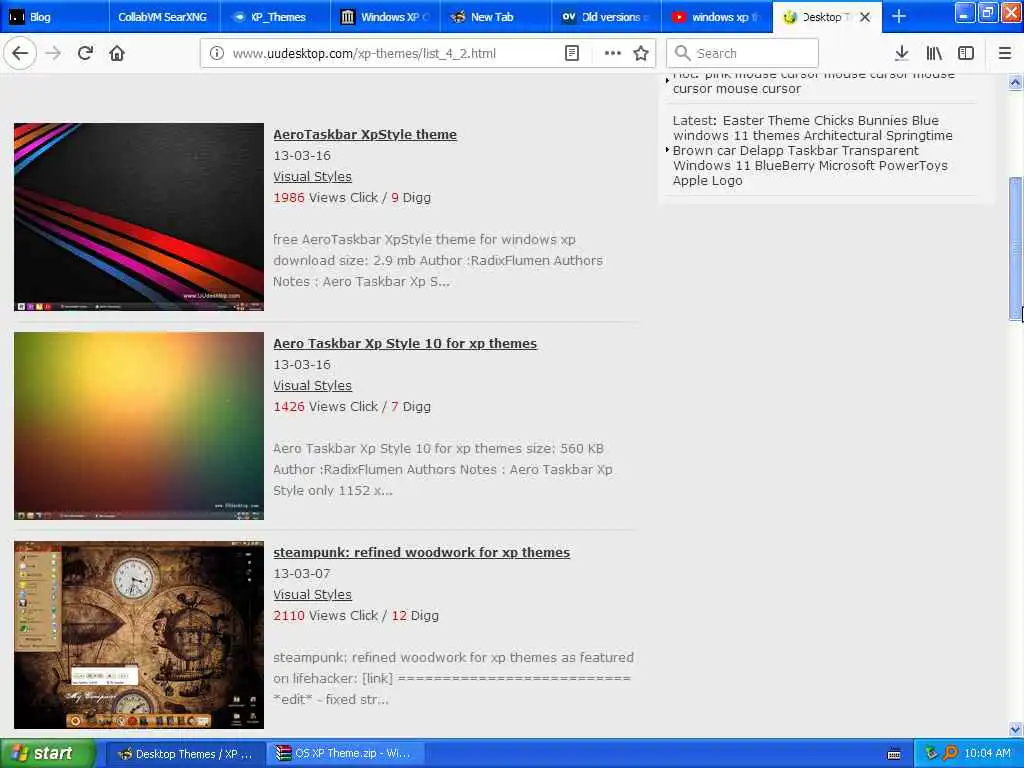Screen dimensions: 1024x768
Task: Select Desktop Themes / XP taskbar button
Action: click(185, 754)
